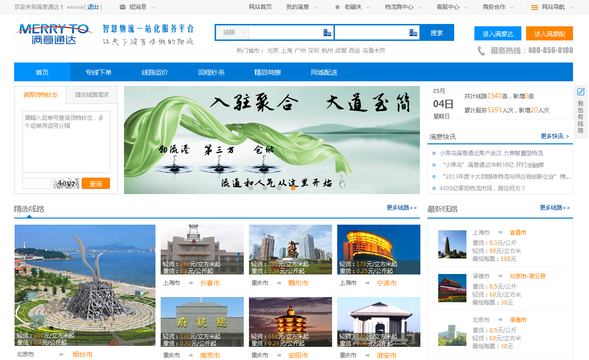Click the 收藏夹 star icon
This screenshot has height=360, width=589.
click(x=337, y=7)
